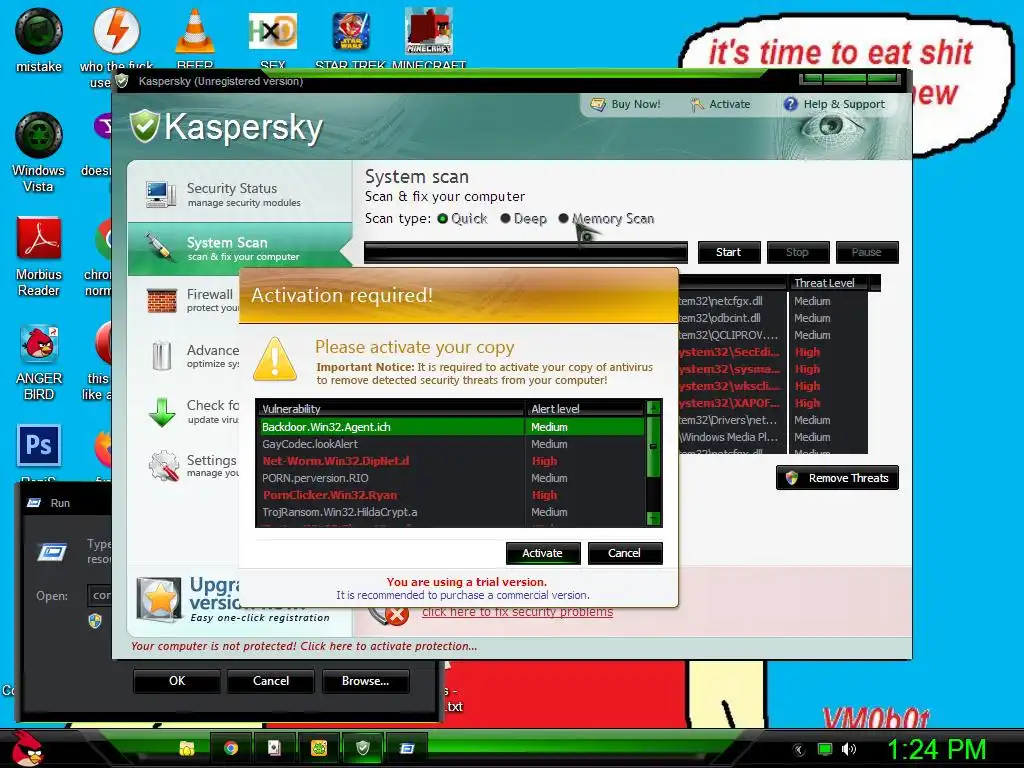This screenshot has height=768, width=1024.
Task: Click 'Your computer is not protected' message
Action: tap(304, 646)
